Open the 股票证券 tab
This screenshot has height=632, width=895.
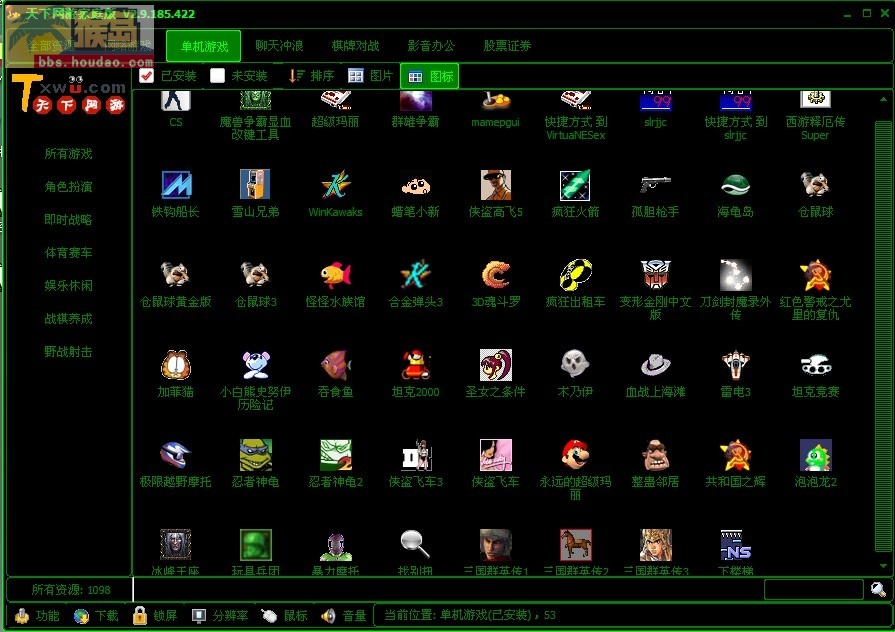pyautogui.click(x=507, y=46)
